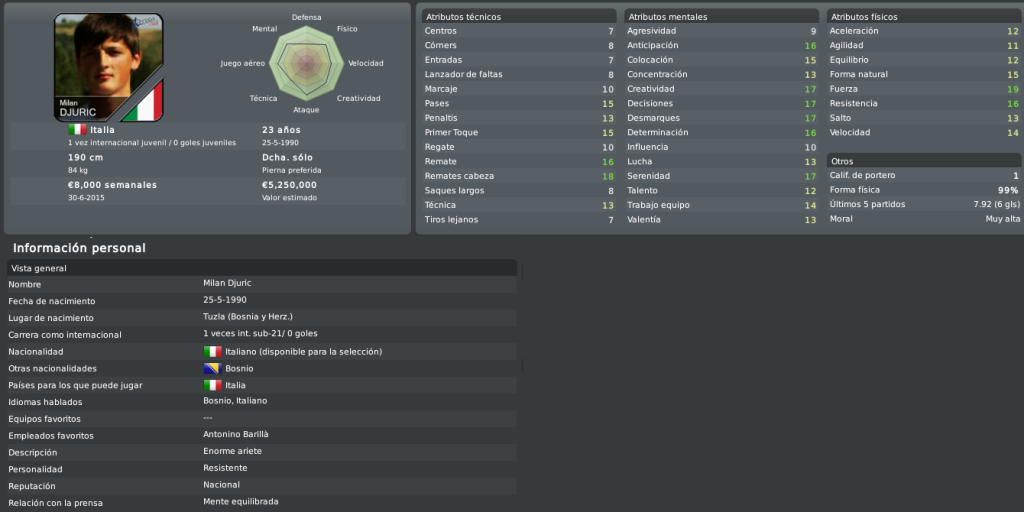Image resolution: width=1024 pixels, height=512 pixels.
Task: Select the Fuerza attribute row
Action: [924, 89]
